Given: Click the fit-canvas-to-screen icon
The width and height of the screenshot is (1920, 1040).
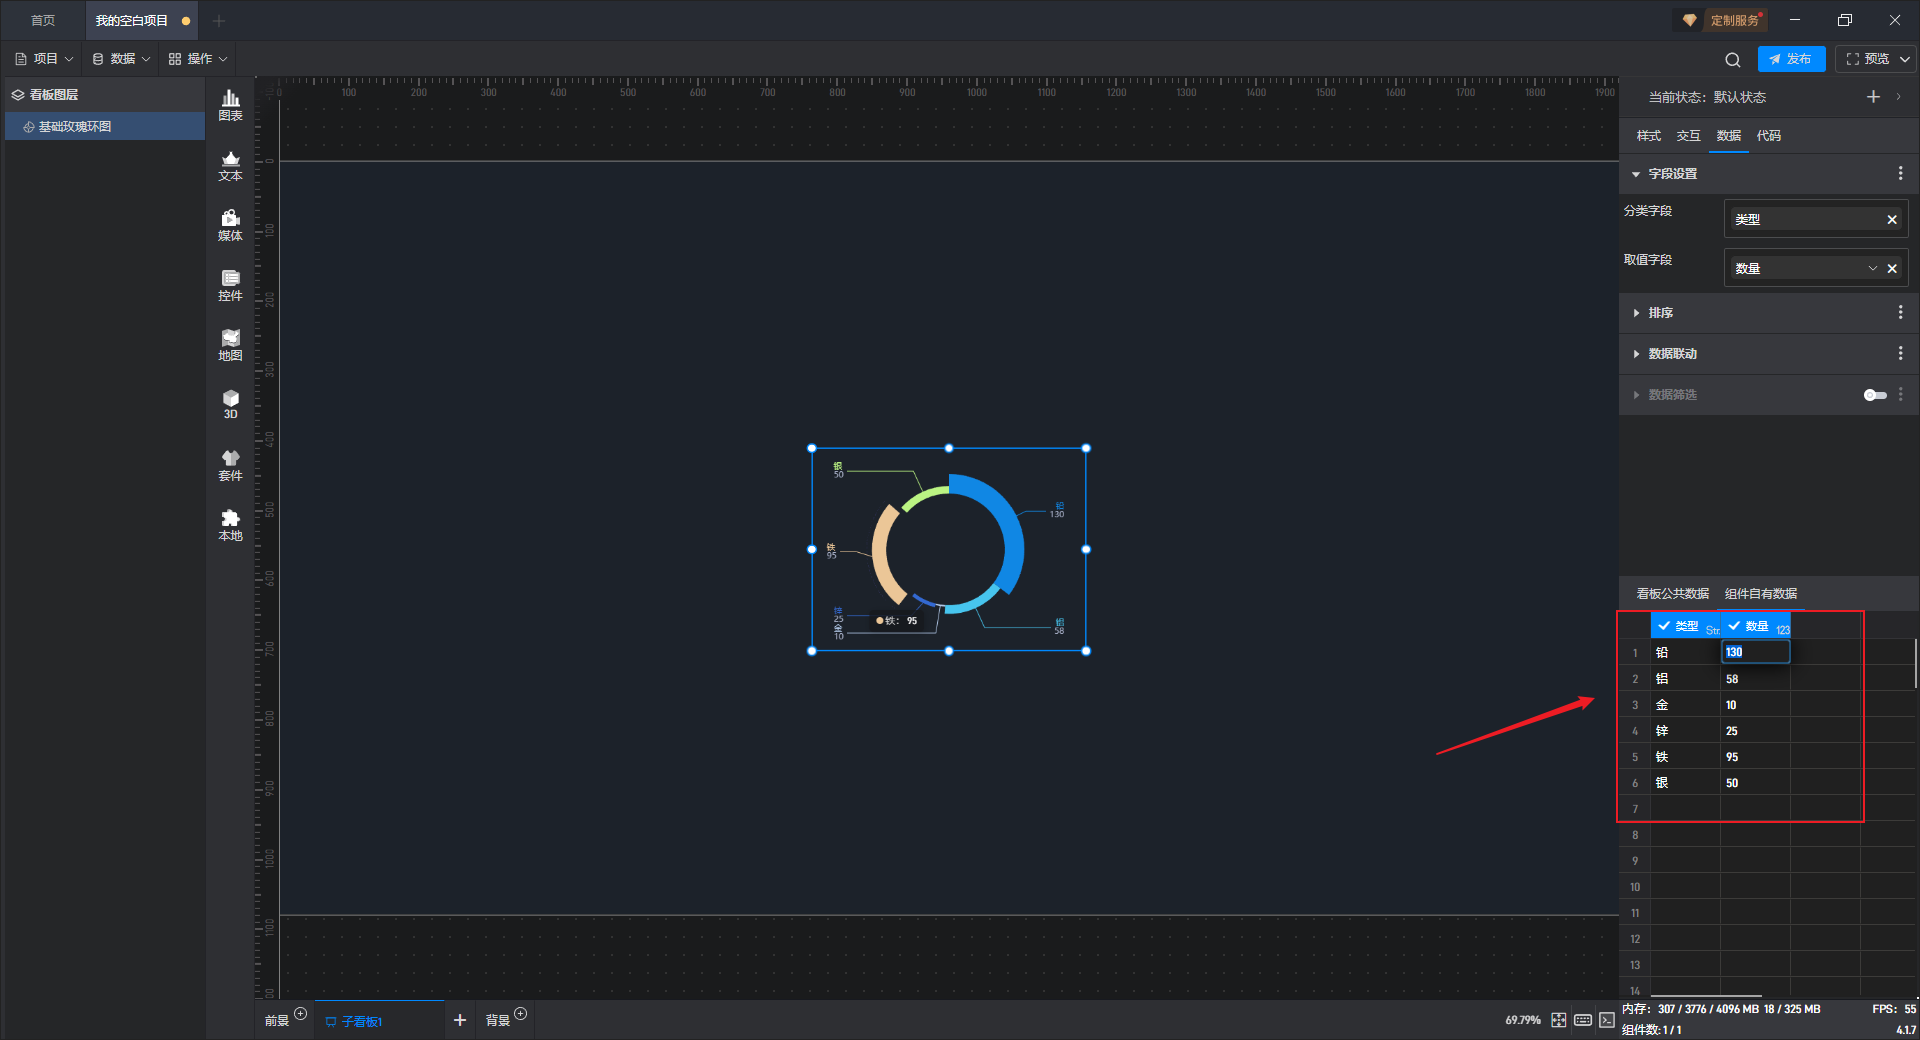Looking at the screenshot, I should [1559, 1020].
